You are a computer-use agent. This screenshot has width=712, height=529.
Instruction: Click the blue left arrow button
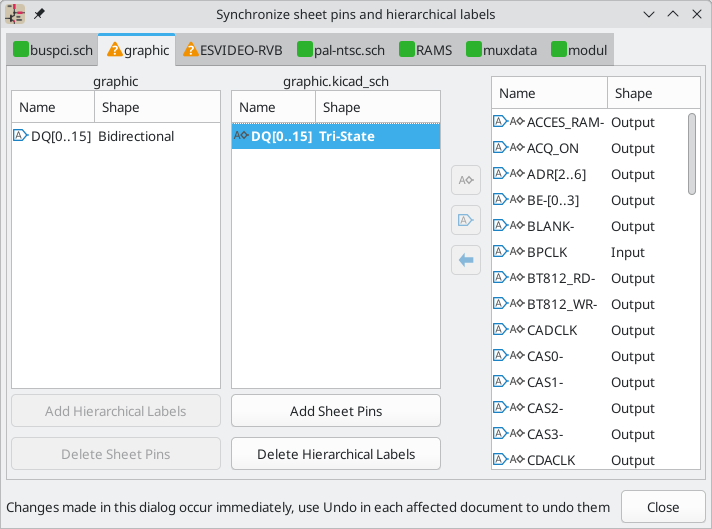[x=466, y=260]
